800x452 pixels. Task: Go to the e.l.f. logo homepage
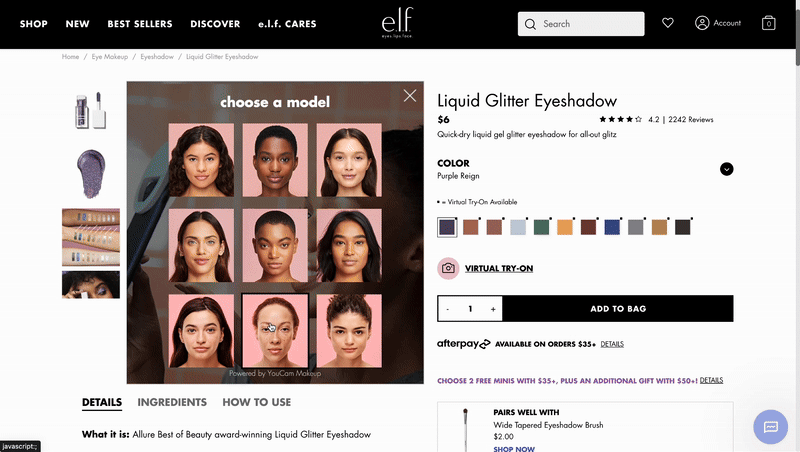[x=397, y=23]
